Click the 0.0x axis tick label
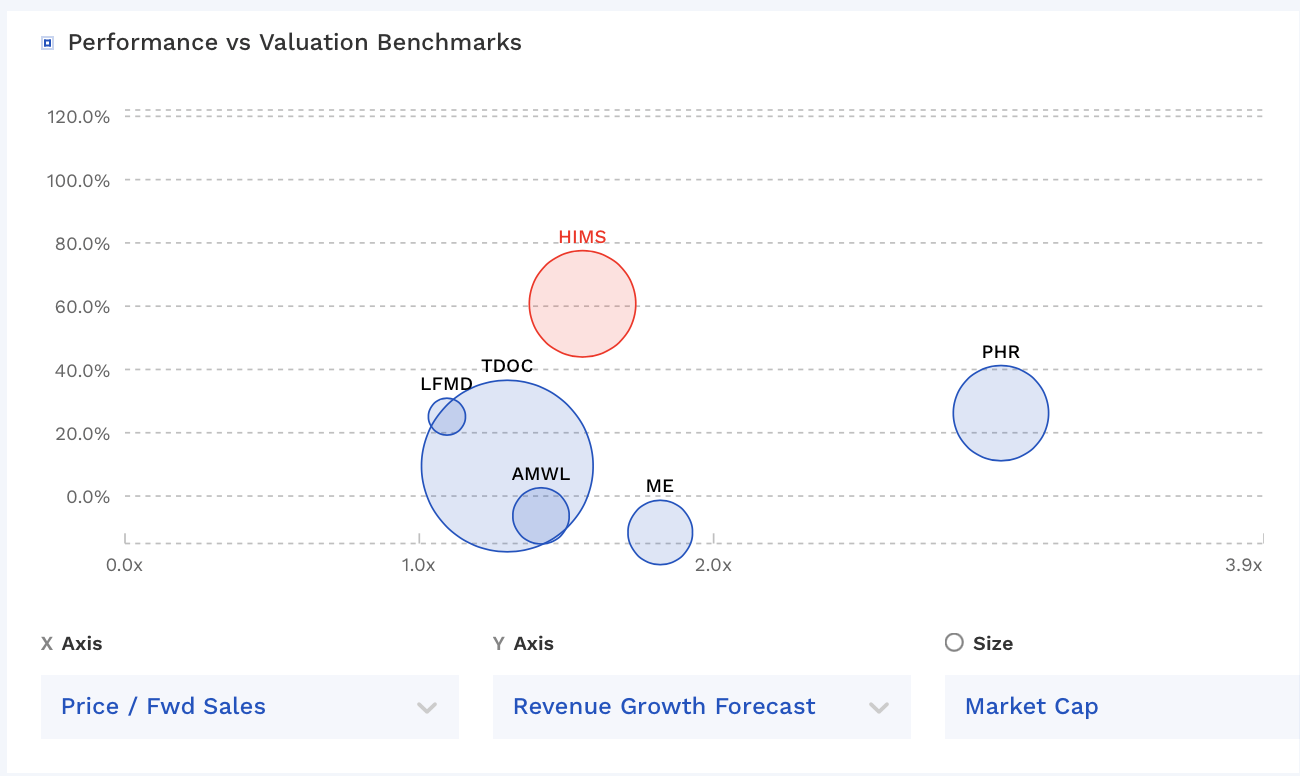The height and width of the screenshot is (776, 1300). (x=124, y=565)
